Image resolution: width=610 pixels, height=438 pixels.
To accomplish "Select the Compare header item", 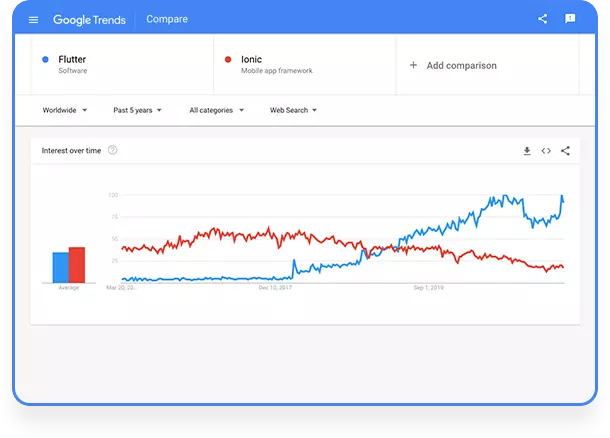I will 167,19.
